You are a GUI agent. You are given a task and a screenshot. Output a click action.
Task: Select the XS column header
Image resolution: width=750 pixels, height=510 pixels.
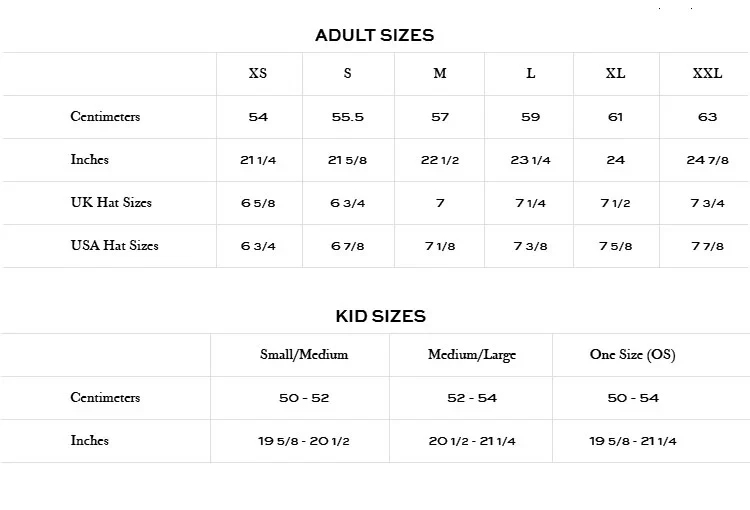click(258, 74)
